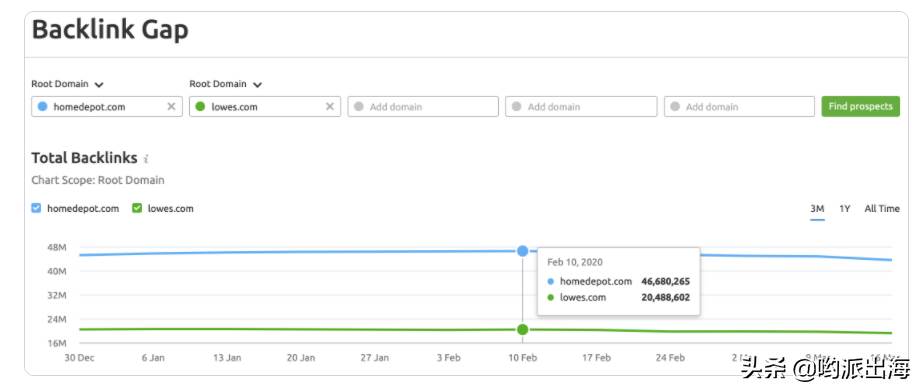Click the 13 Jan x-axis label

[x=227, y=357]
